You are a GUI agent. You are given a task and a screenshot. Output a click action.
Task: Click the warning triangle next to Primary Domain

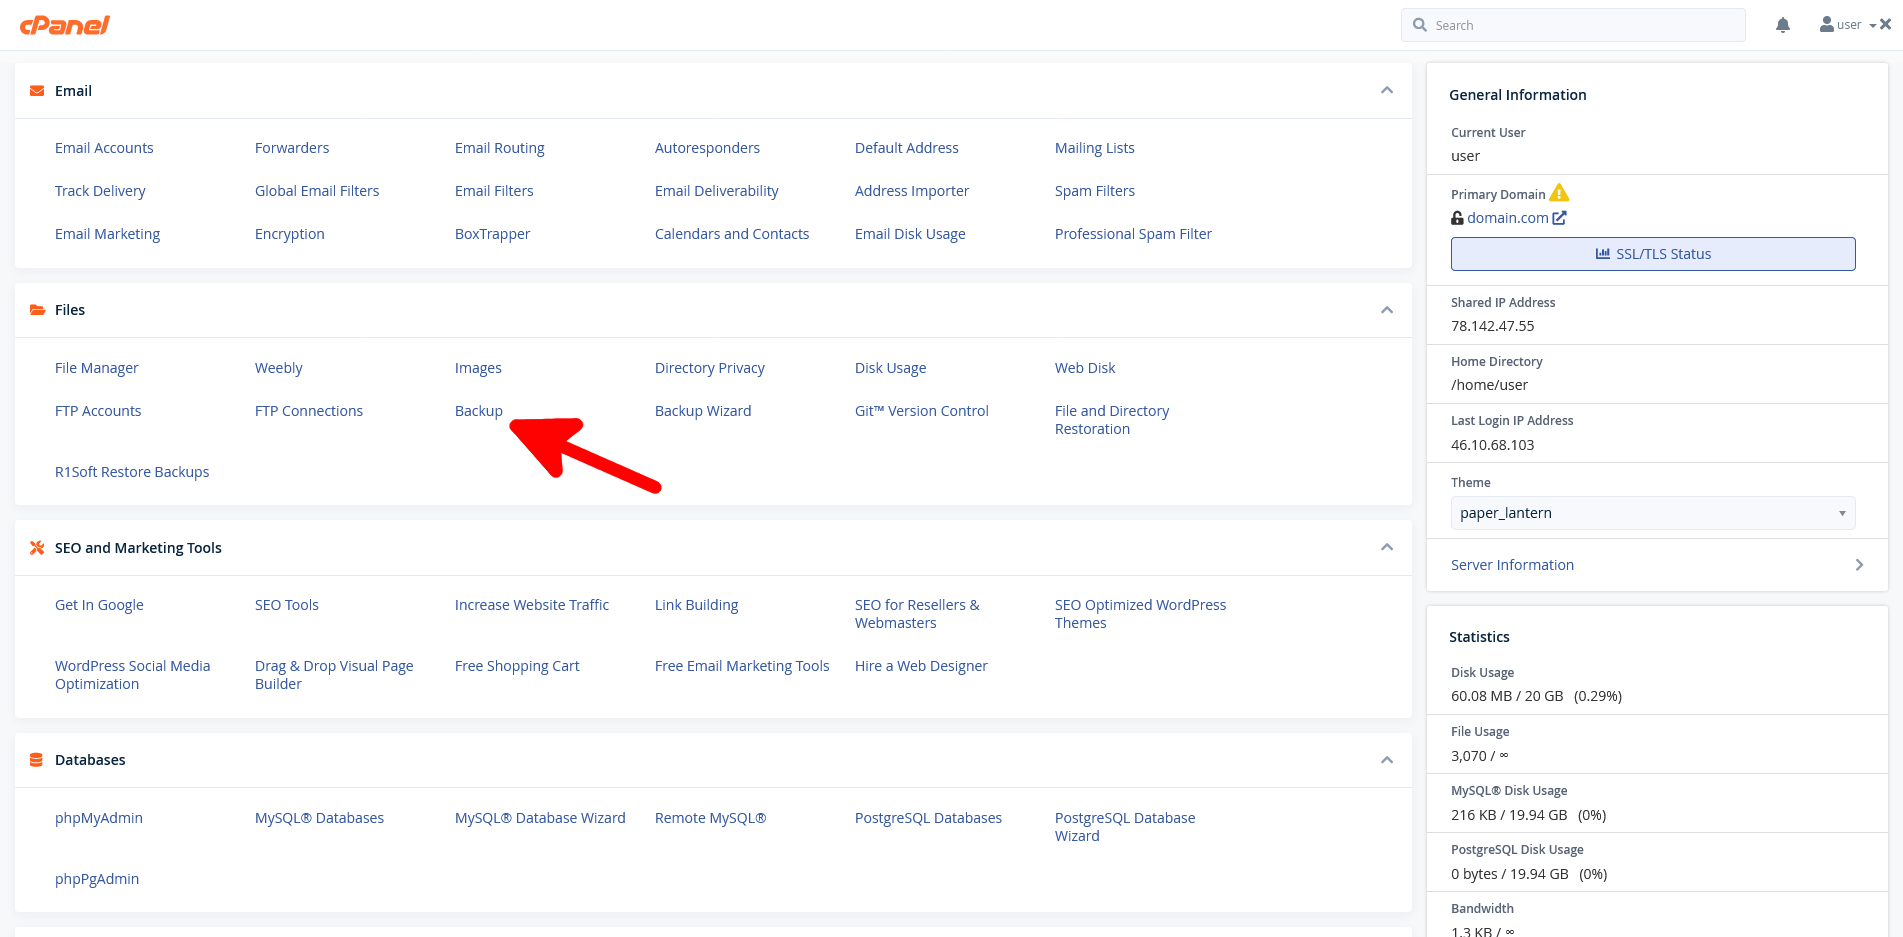1561,193
